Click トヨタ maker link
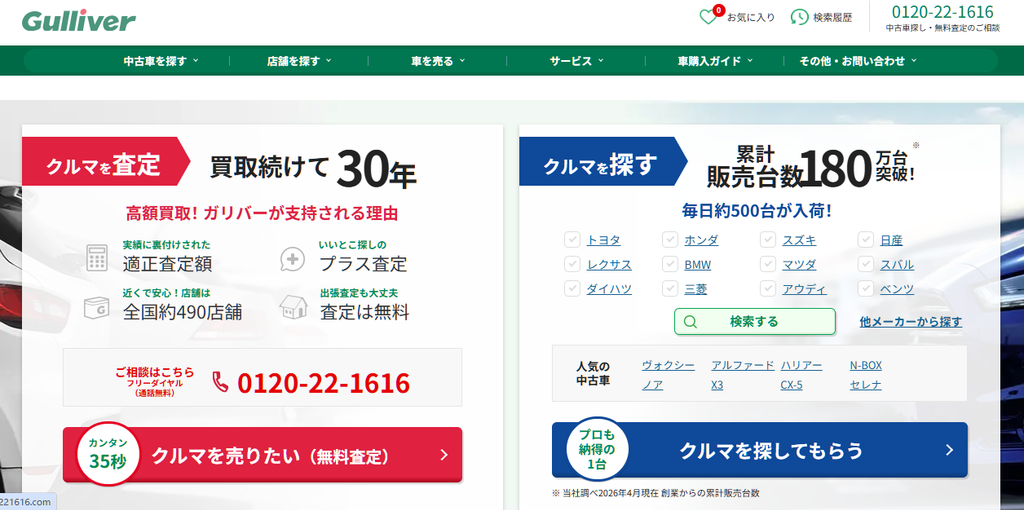The height and width of the screenshot is (510, 1024). (x=603, y=240)
